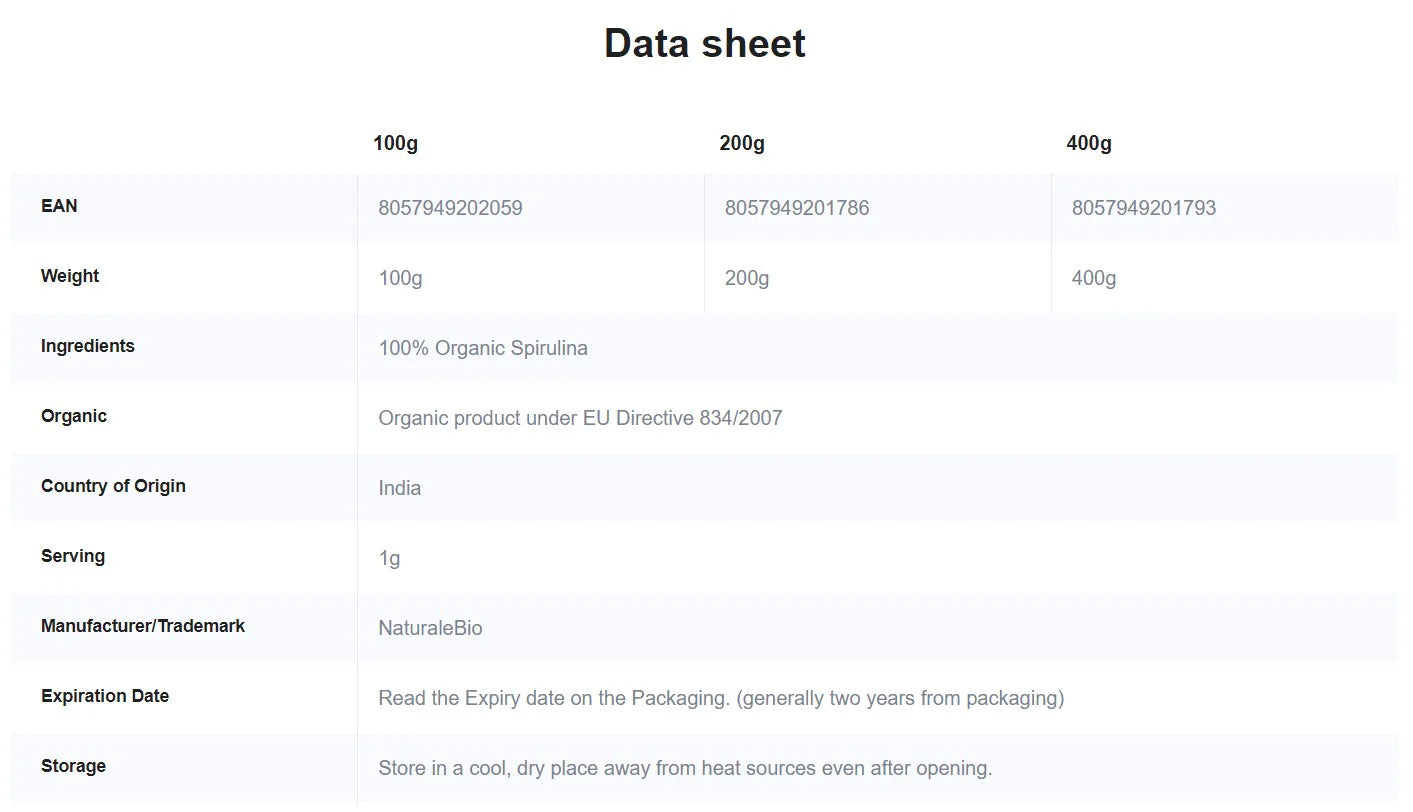Click the Weight row label
Screen dimensions: 1413x812
tap(70, 276)
